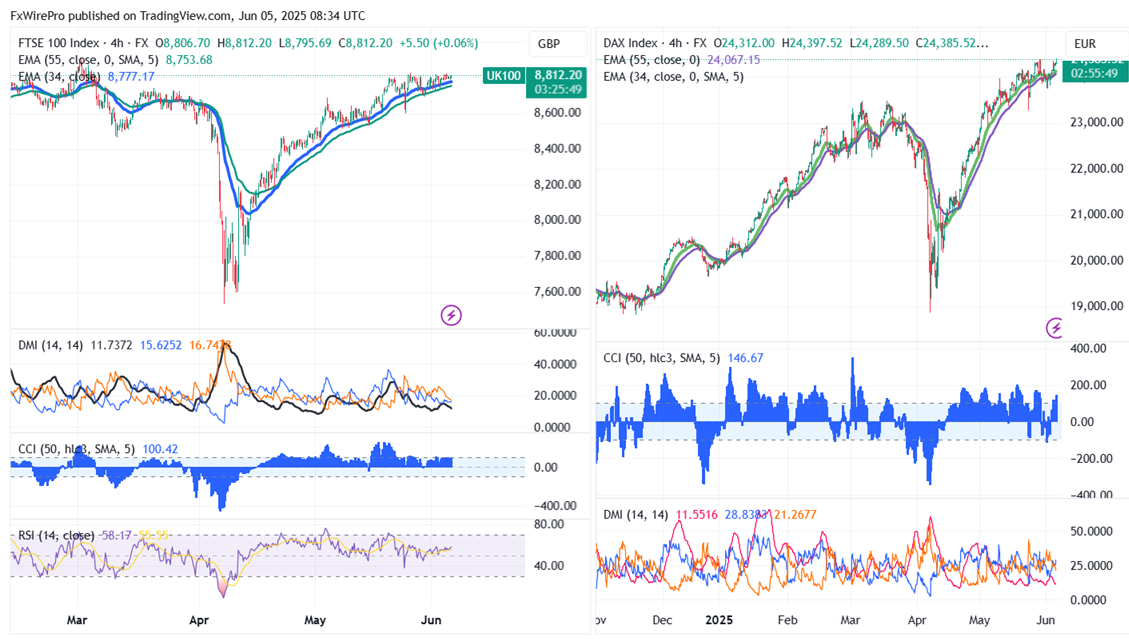Click the 8,000.00 price axis label

point(557,220)
